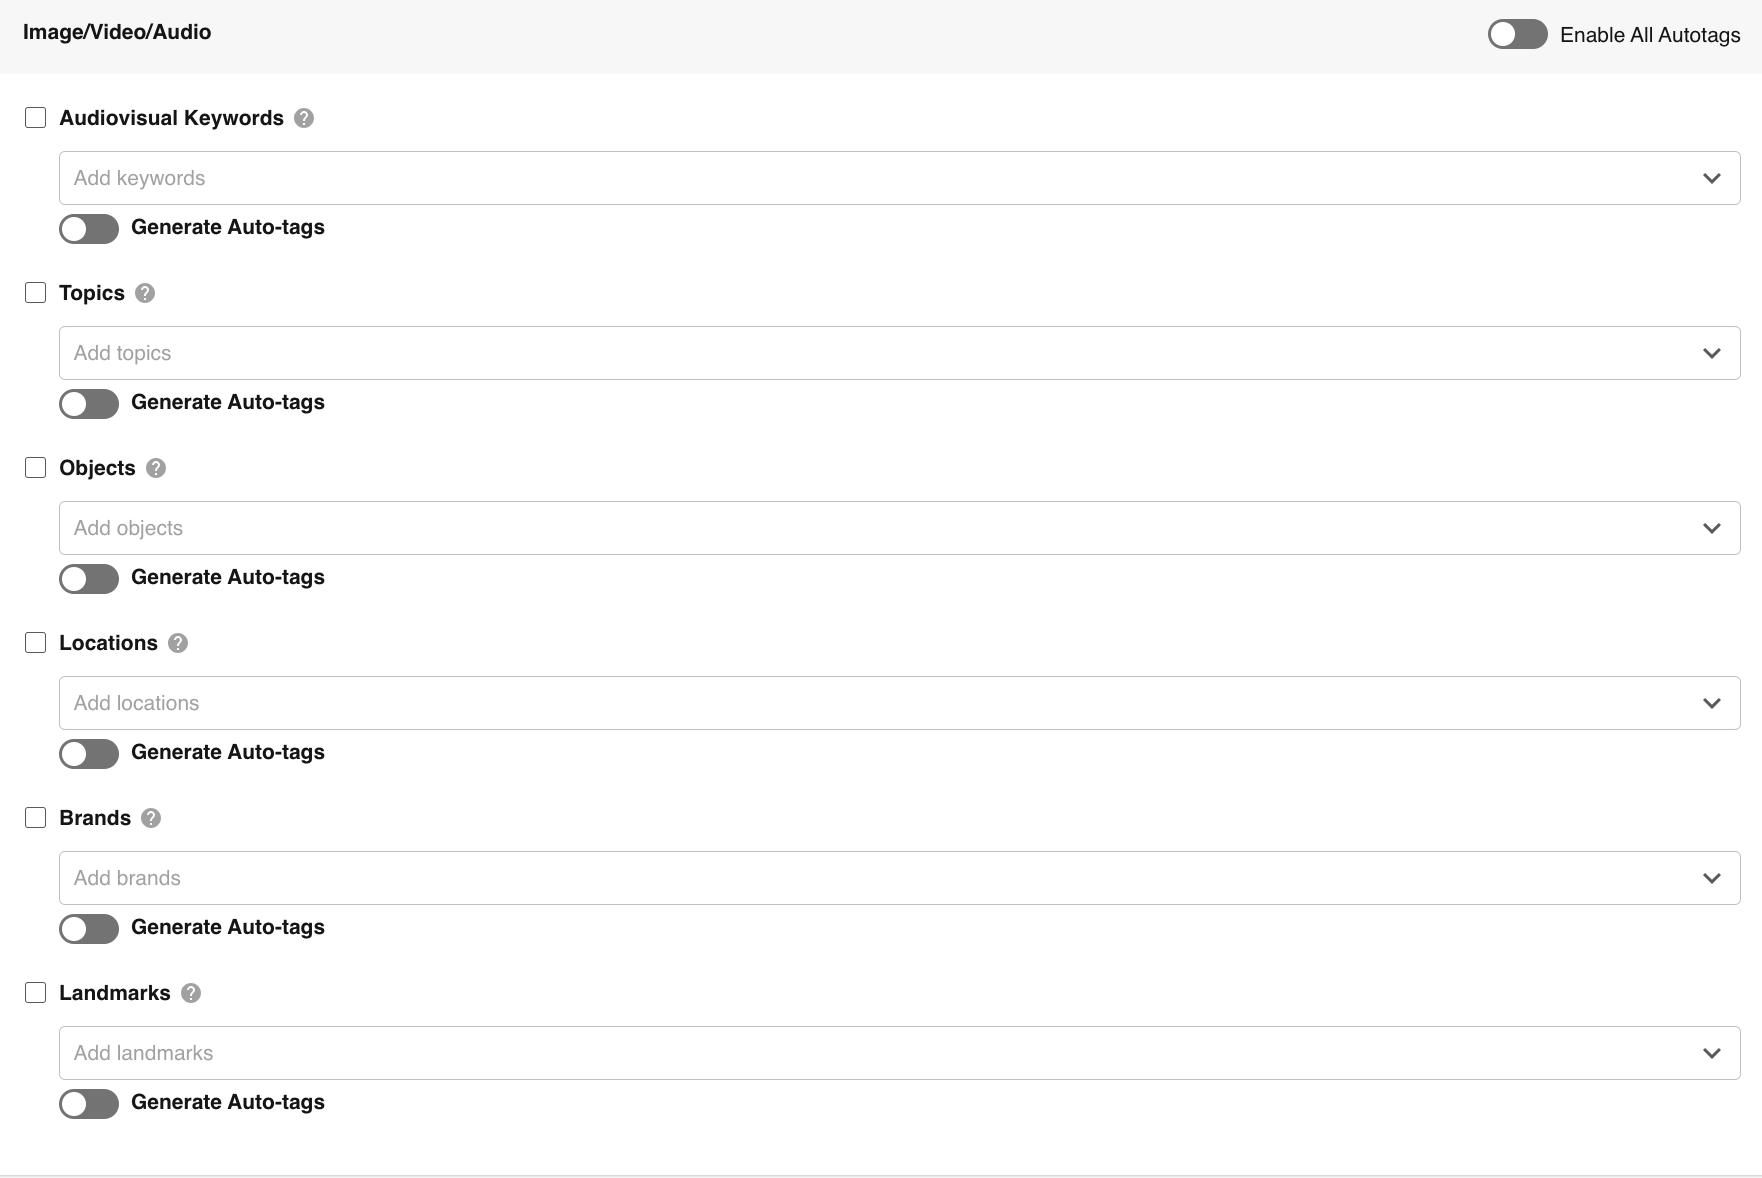Viewport: 1762px width, 1178px height.
Task: Check the Audiovisual Keywords checkbox
Action: (x=36, y=118)
